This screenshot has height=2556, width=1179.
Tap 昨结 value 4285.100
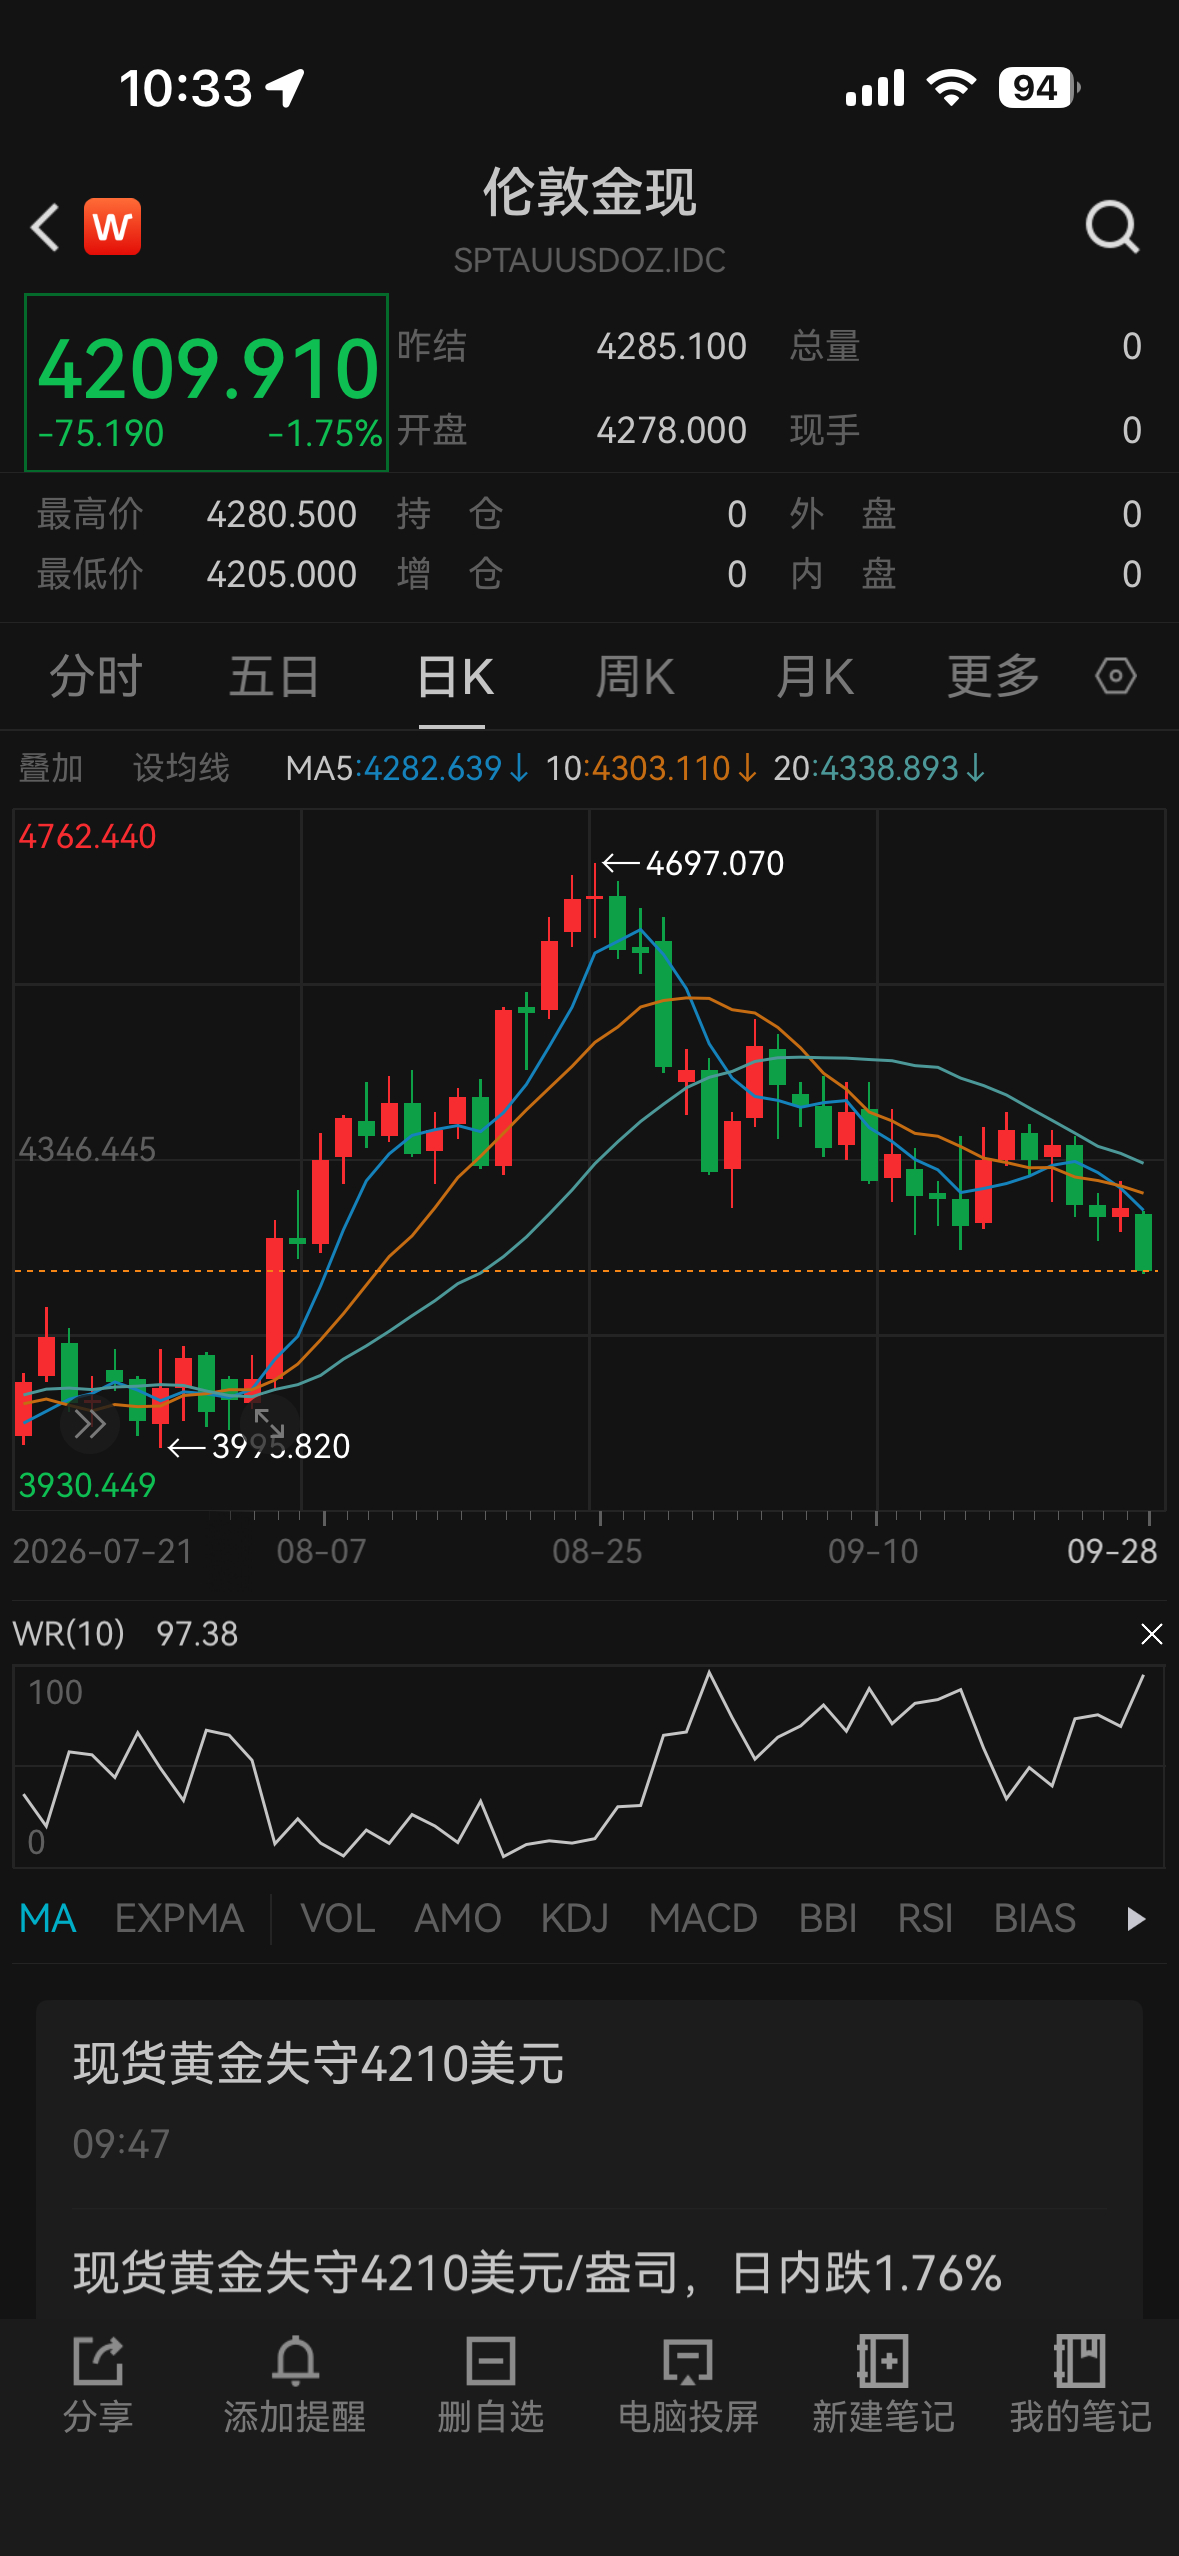[672, 346]
